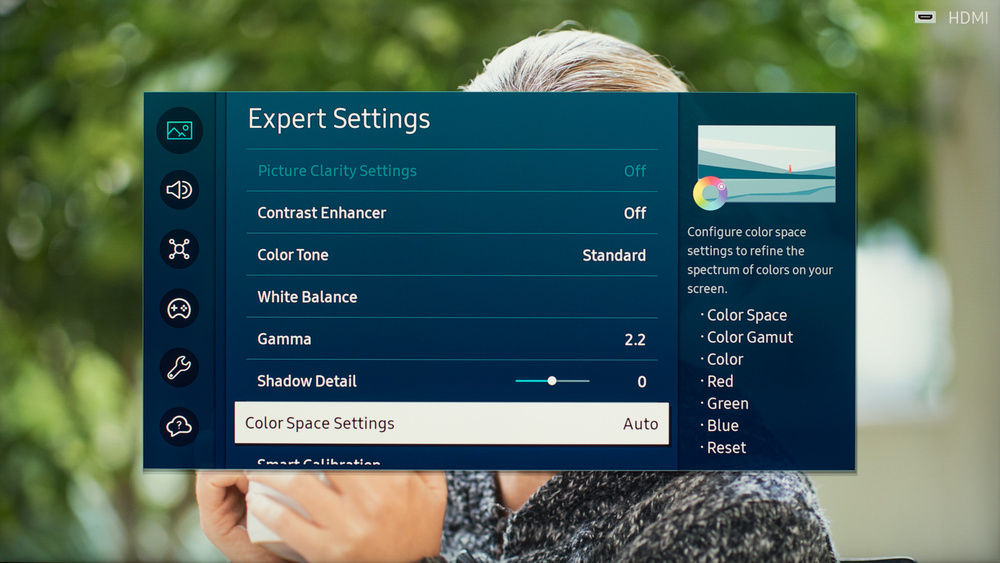The height and width of the screenshot is (563, 1000).
Task: Click the HDMI source label
Action: tap(967, 17)
